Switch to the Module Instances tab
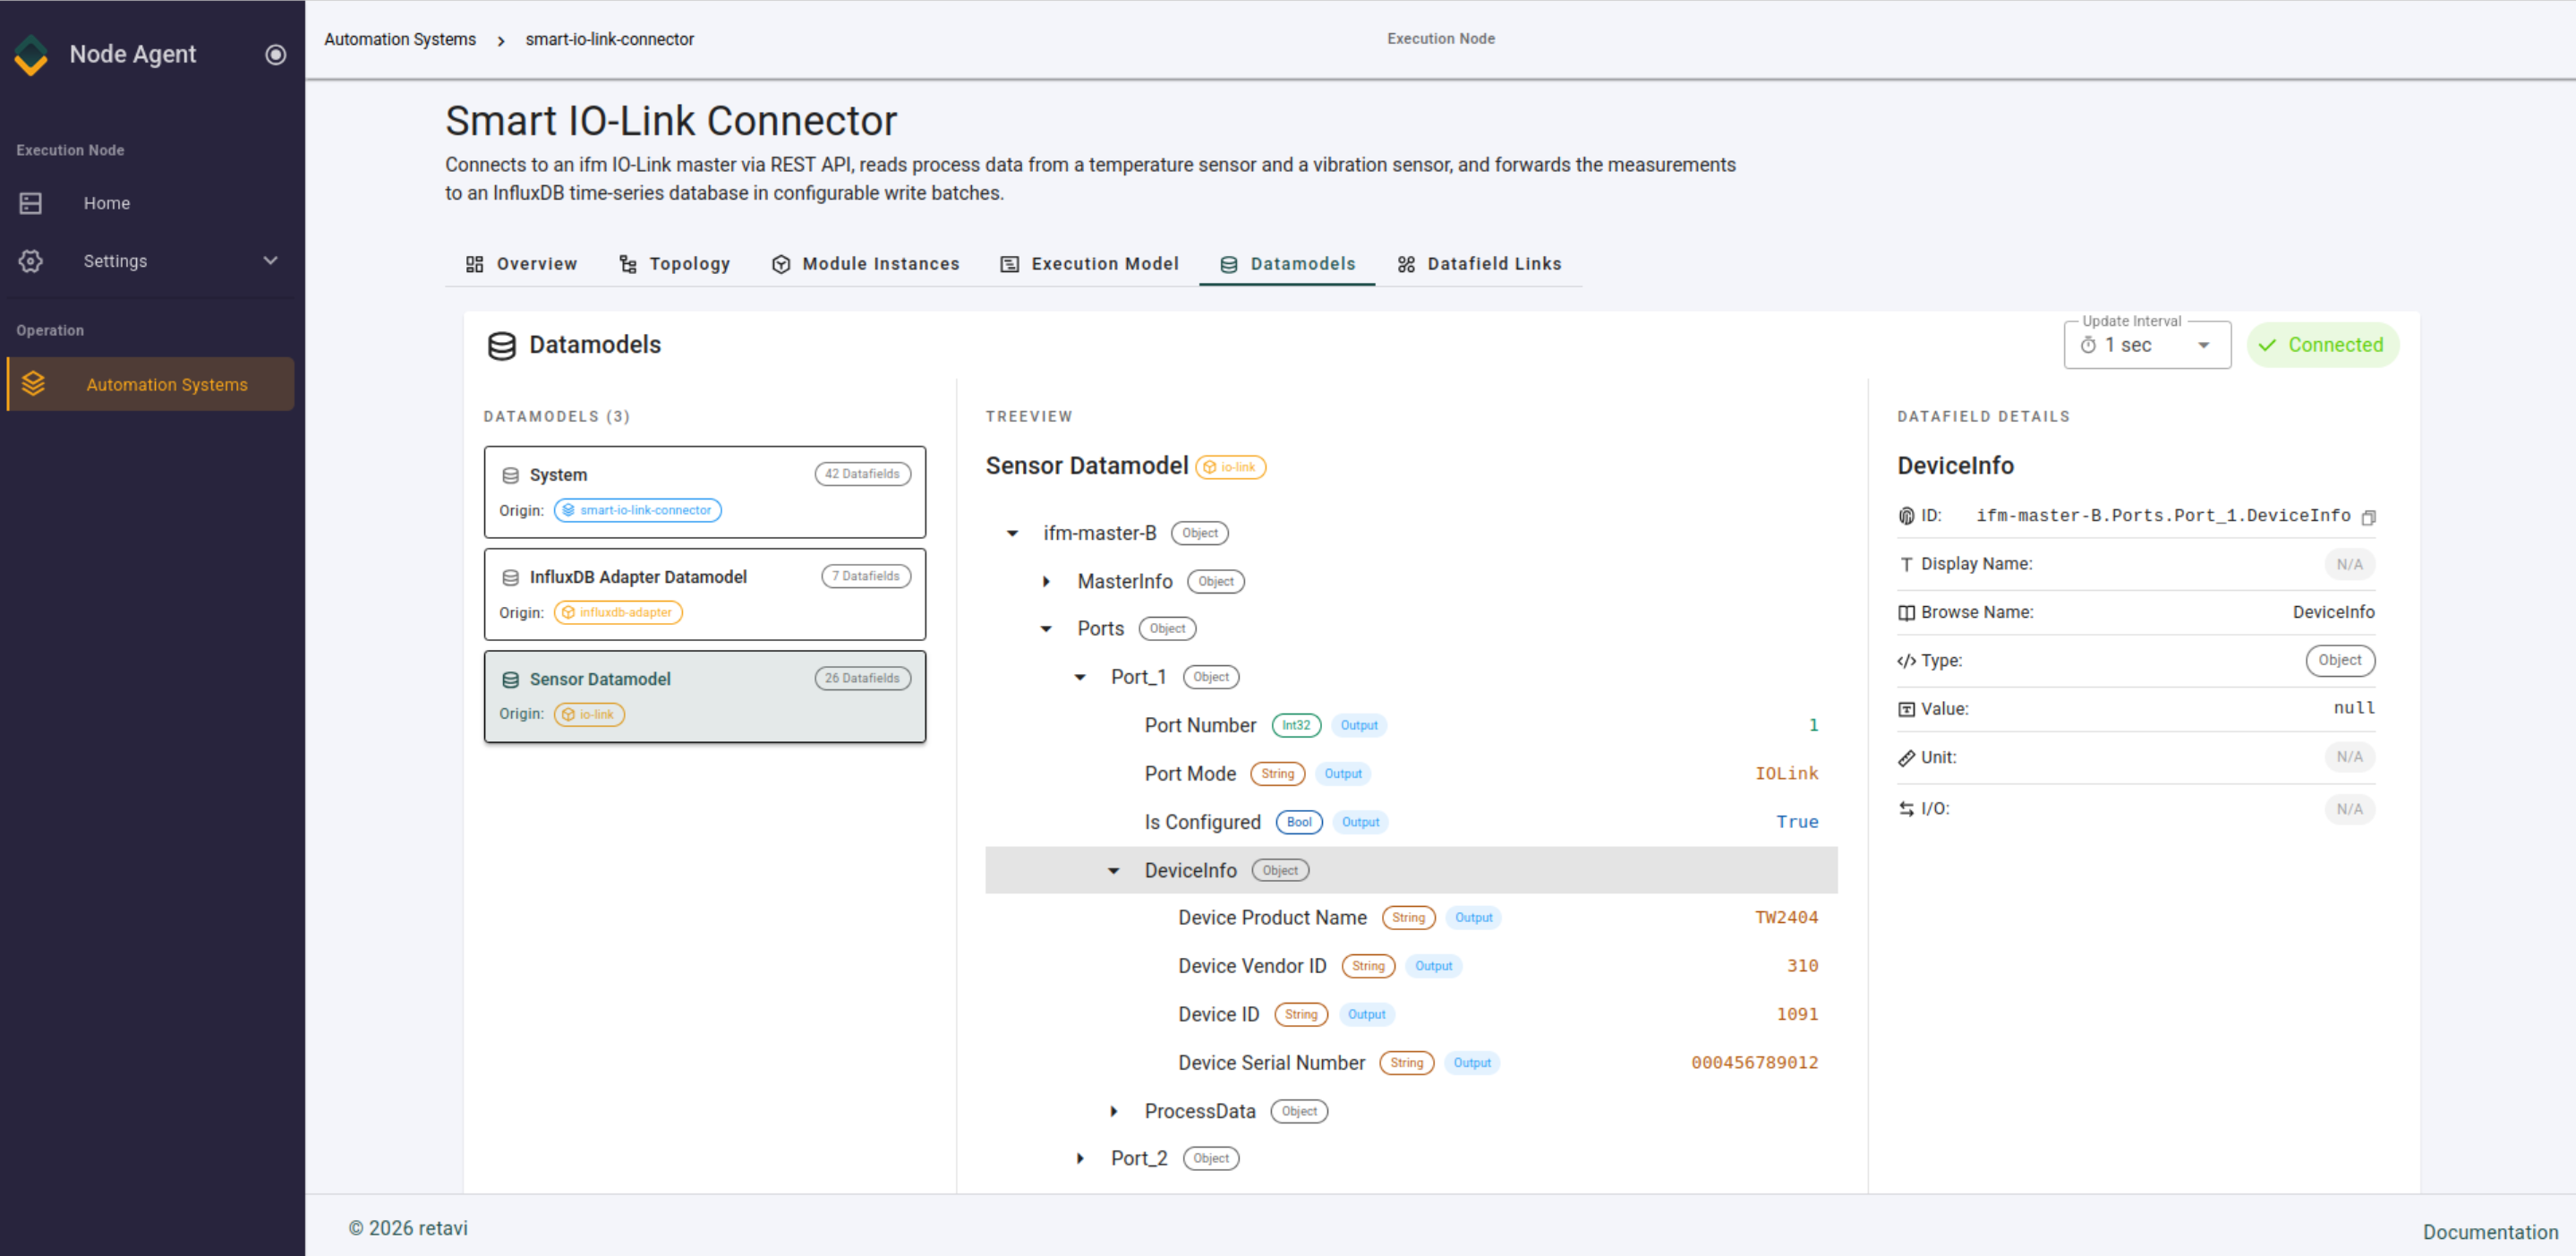This screenshot has width=2576, height=1256. pos(865,264)
